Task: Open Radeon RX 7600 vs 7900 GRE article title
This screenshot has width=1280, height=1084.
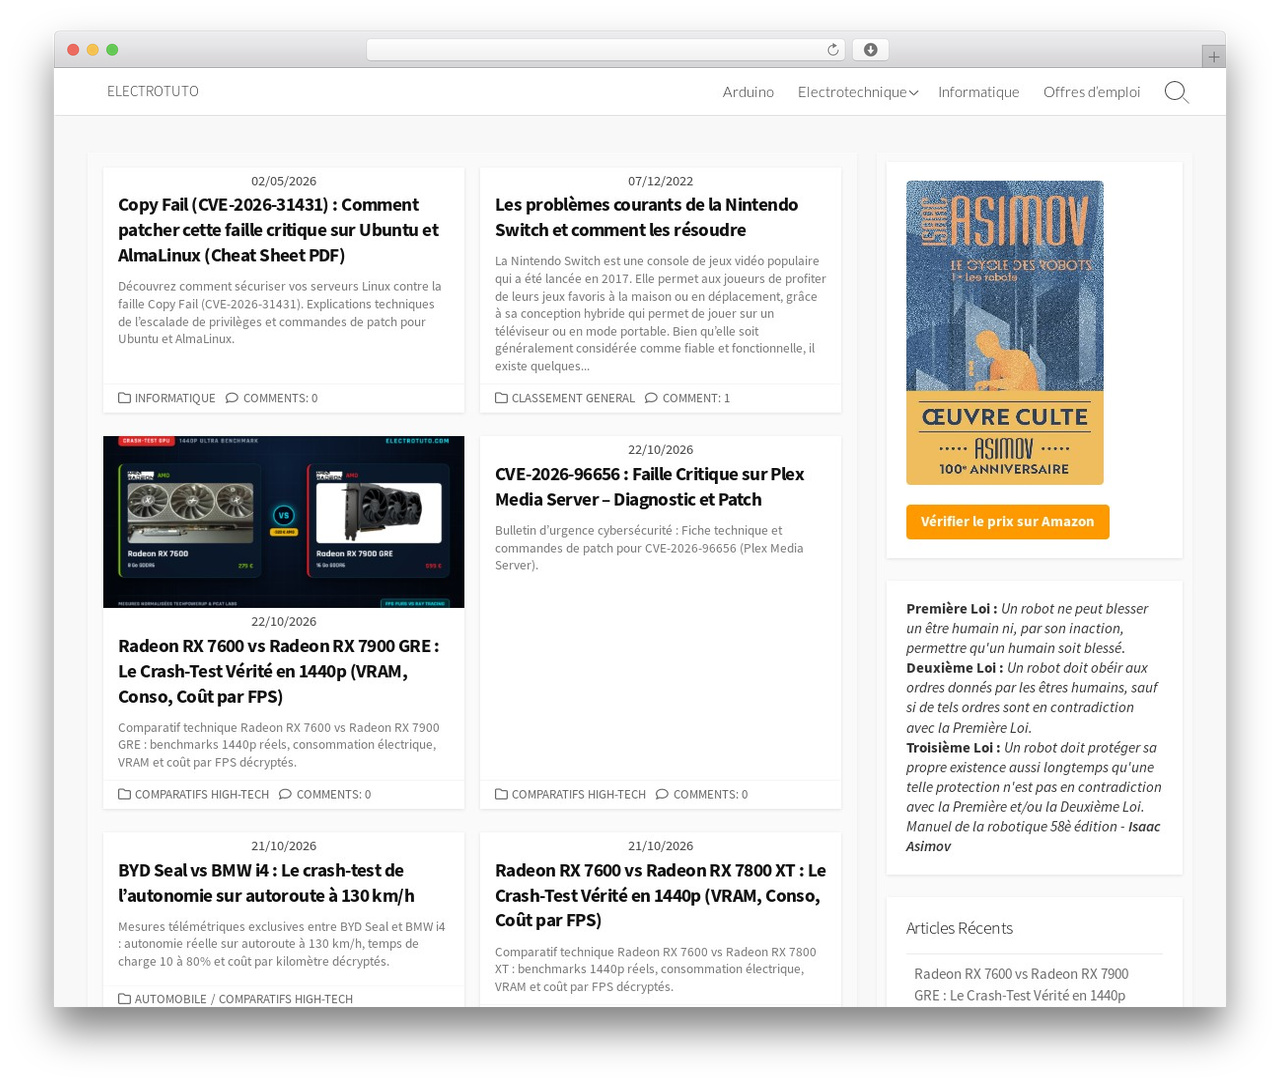Action: pyautogui.click(x=278, y=671)
